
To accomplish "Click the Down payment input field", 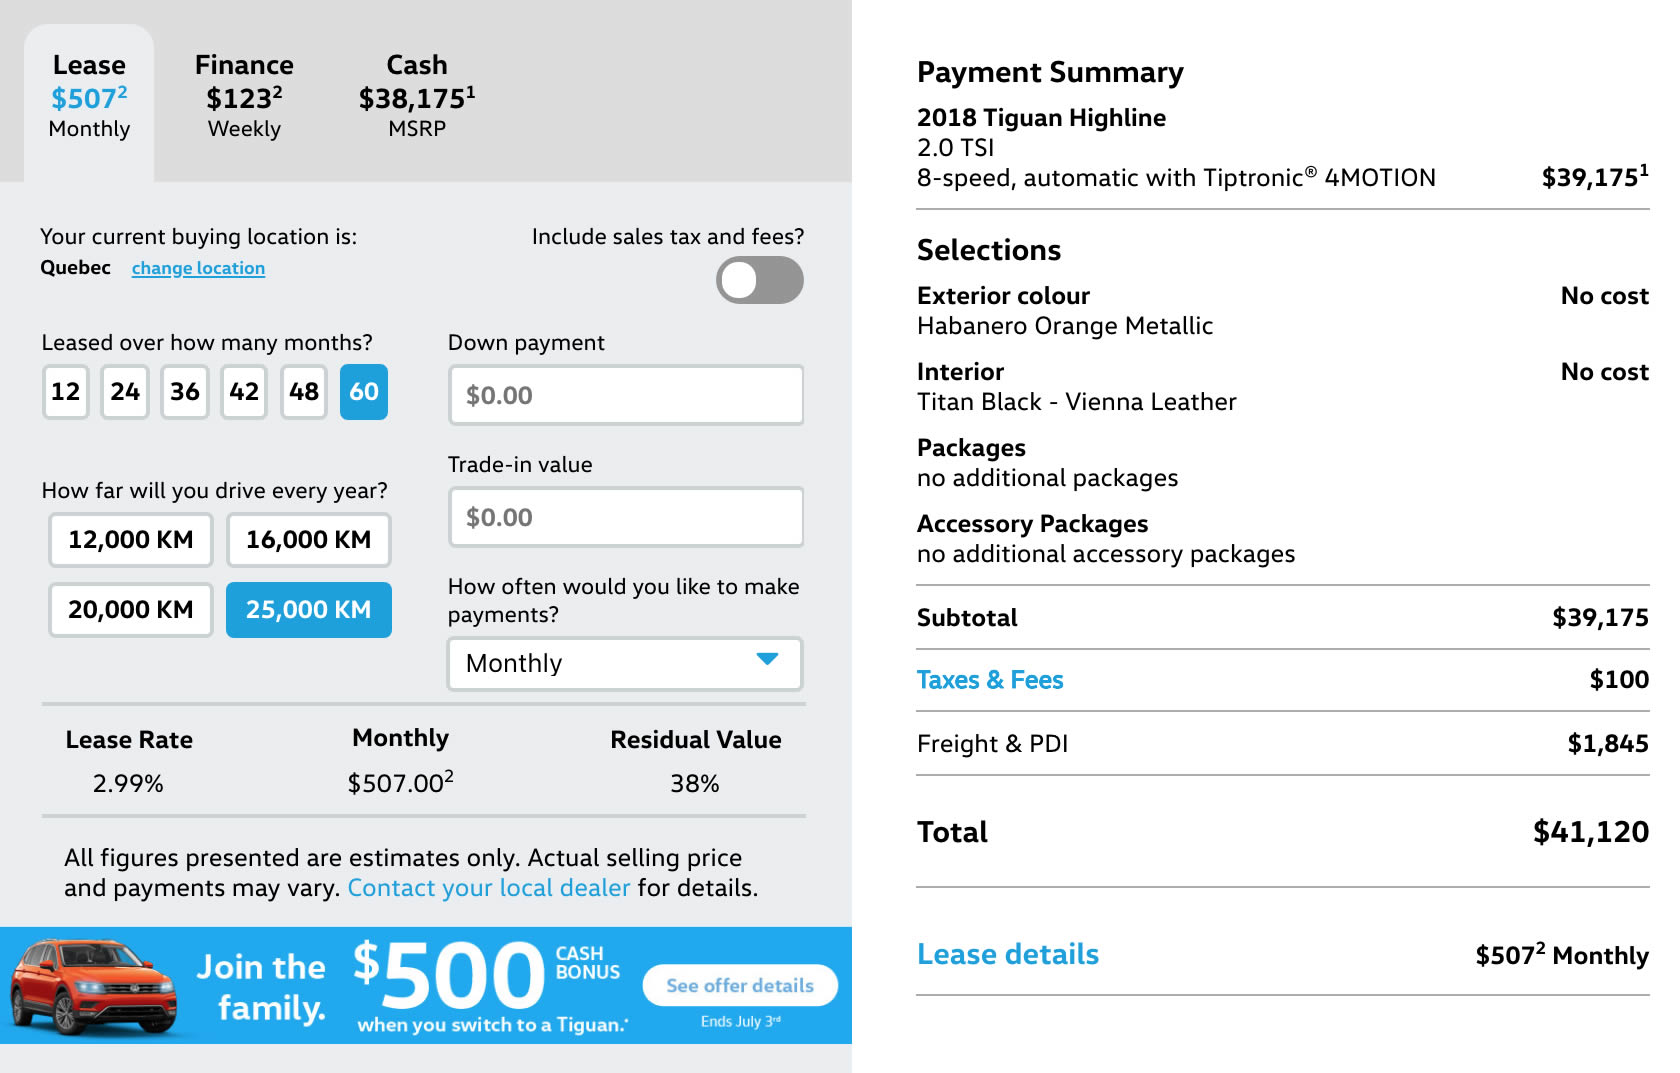I will (x=626, y=395).
